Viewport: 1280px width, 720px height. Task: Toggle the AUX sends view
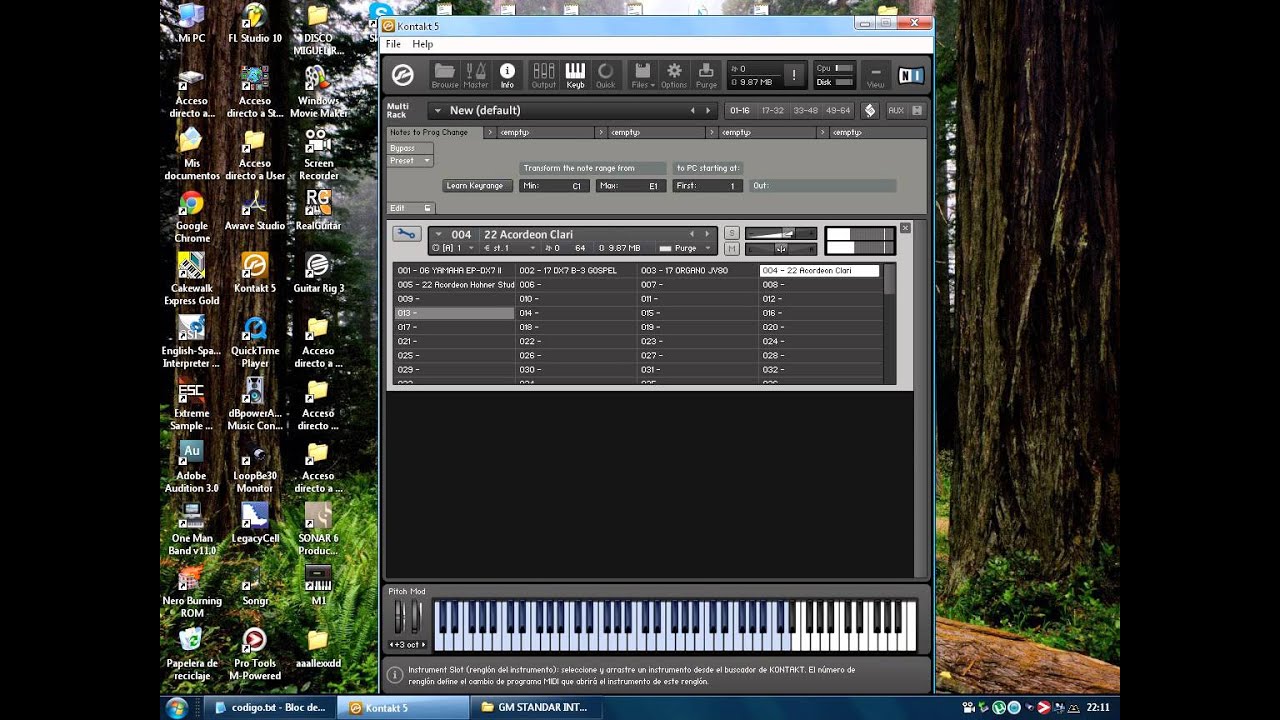[896, 110]
